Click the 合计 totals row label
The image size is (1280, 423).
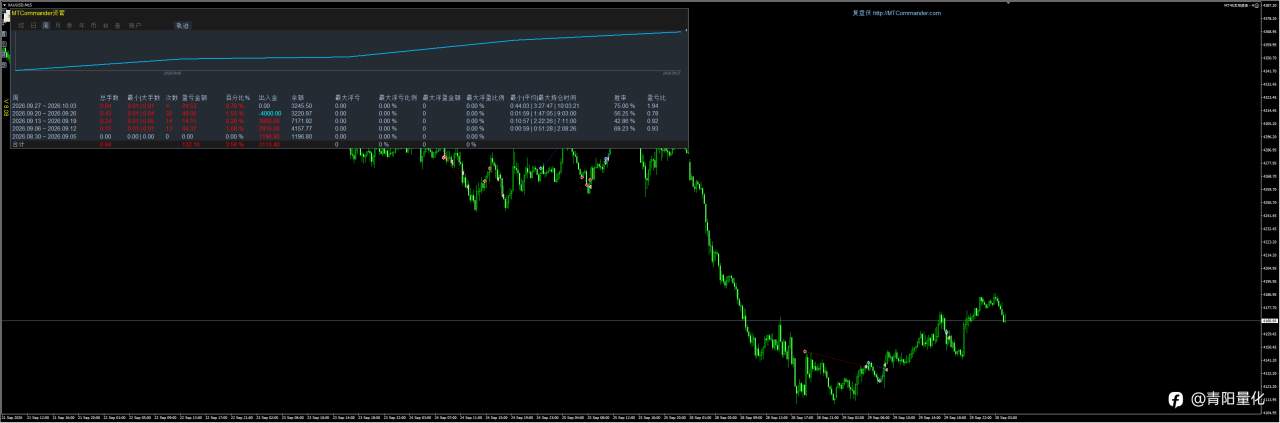click(17, 144)
